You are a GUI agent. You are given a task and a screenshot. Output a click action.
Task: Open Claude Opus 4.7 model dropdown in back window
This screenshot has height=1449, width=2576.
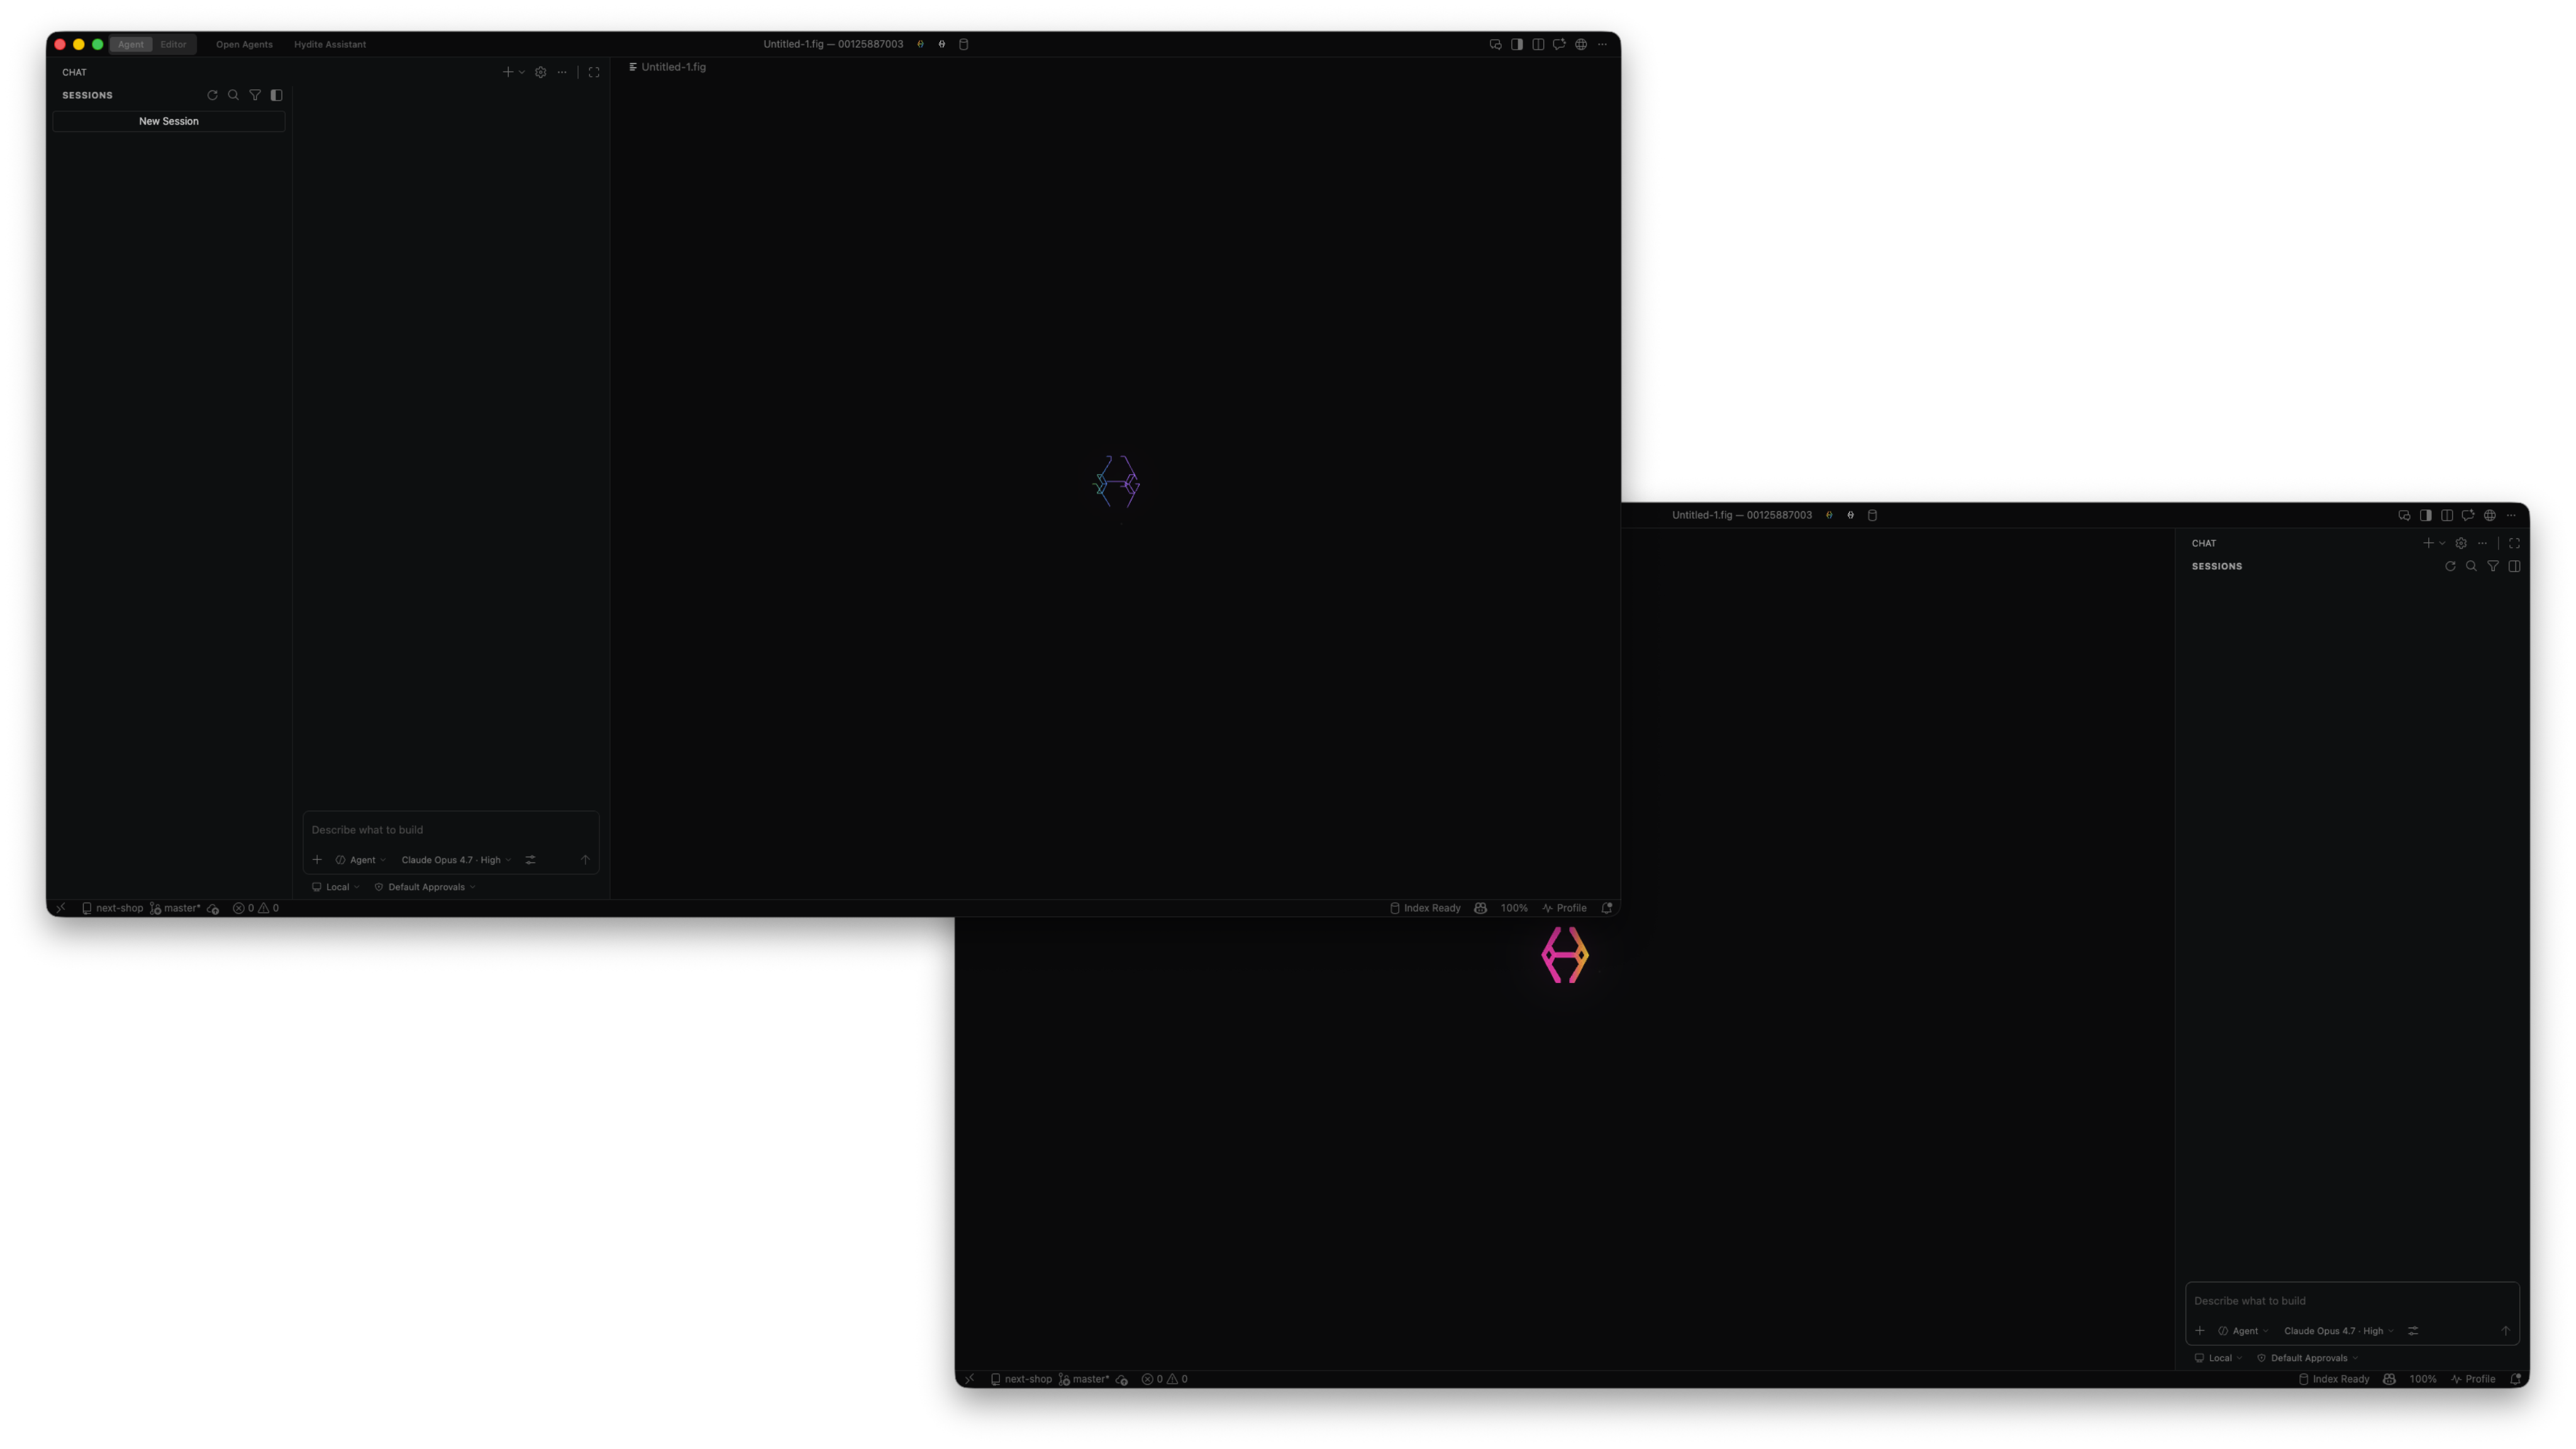tap(2339, 1331)
